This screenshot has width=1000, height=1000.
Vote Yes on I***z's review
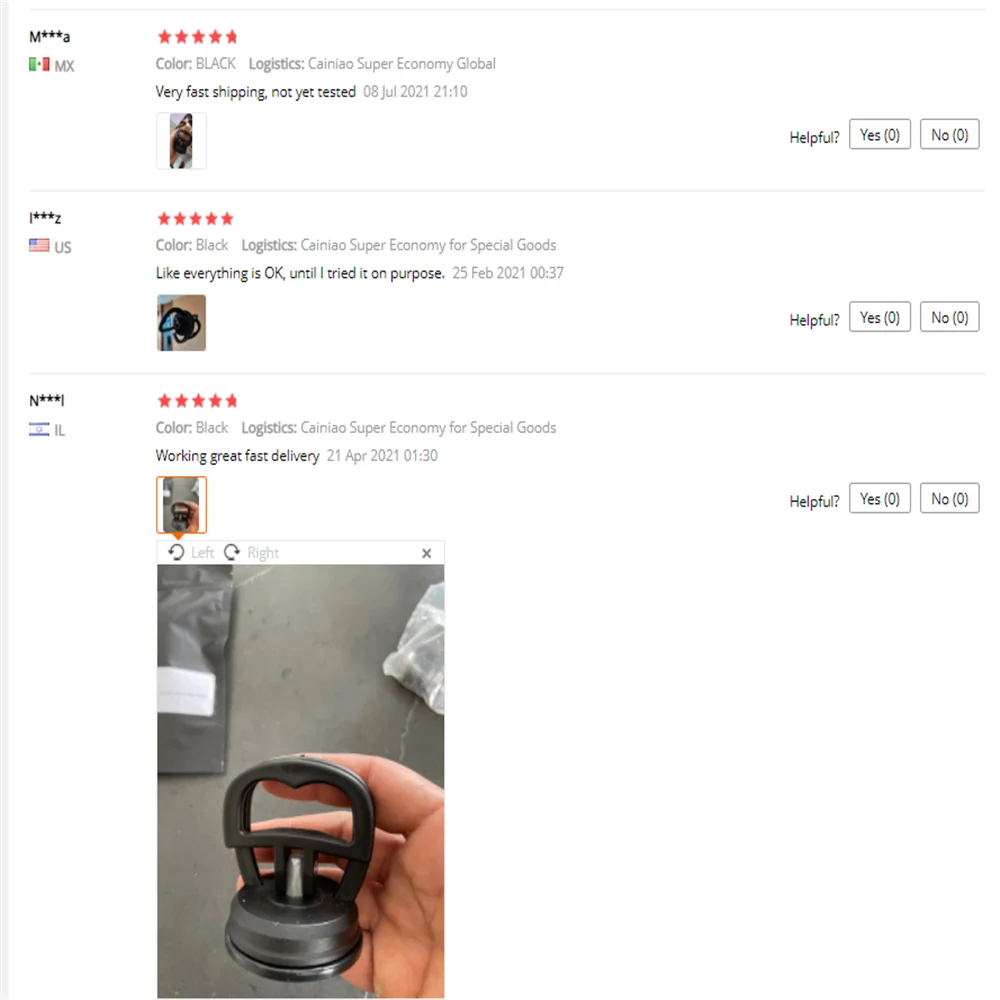(x=879, y=317)
